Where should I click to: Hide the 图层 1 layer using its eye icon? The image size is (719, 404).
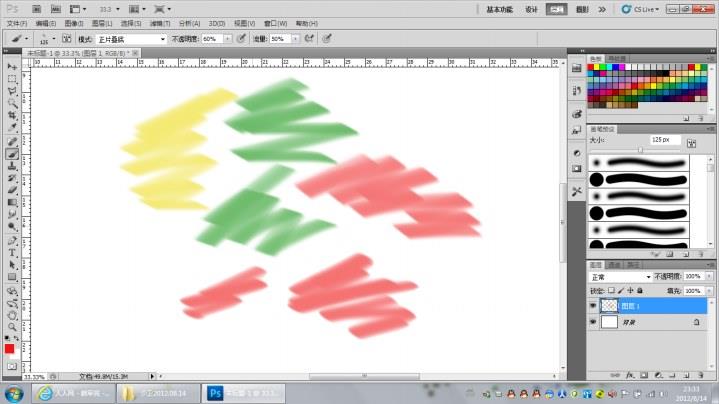click(593, 307)
